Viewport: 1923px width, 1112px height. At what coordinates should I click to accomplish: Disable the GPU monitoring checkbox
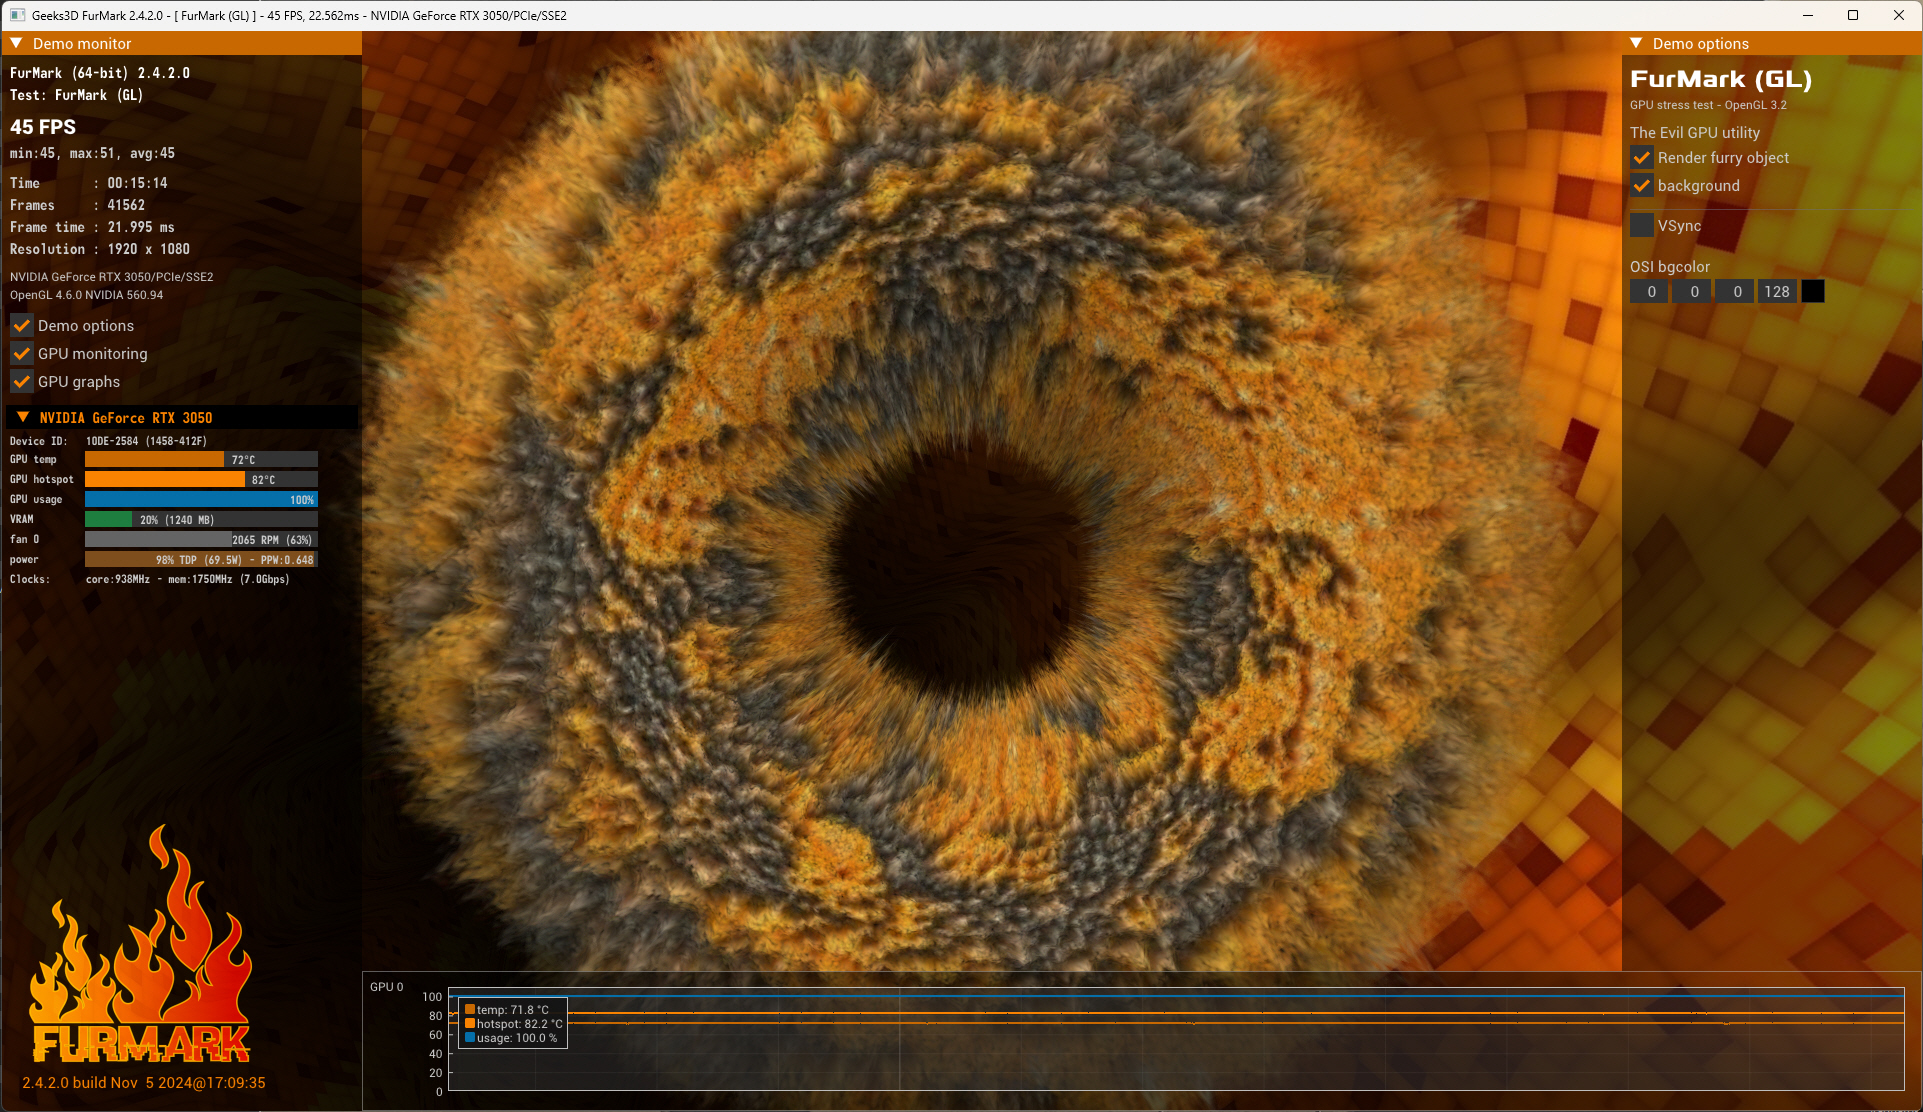point(22,354)
